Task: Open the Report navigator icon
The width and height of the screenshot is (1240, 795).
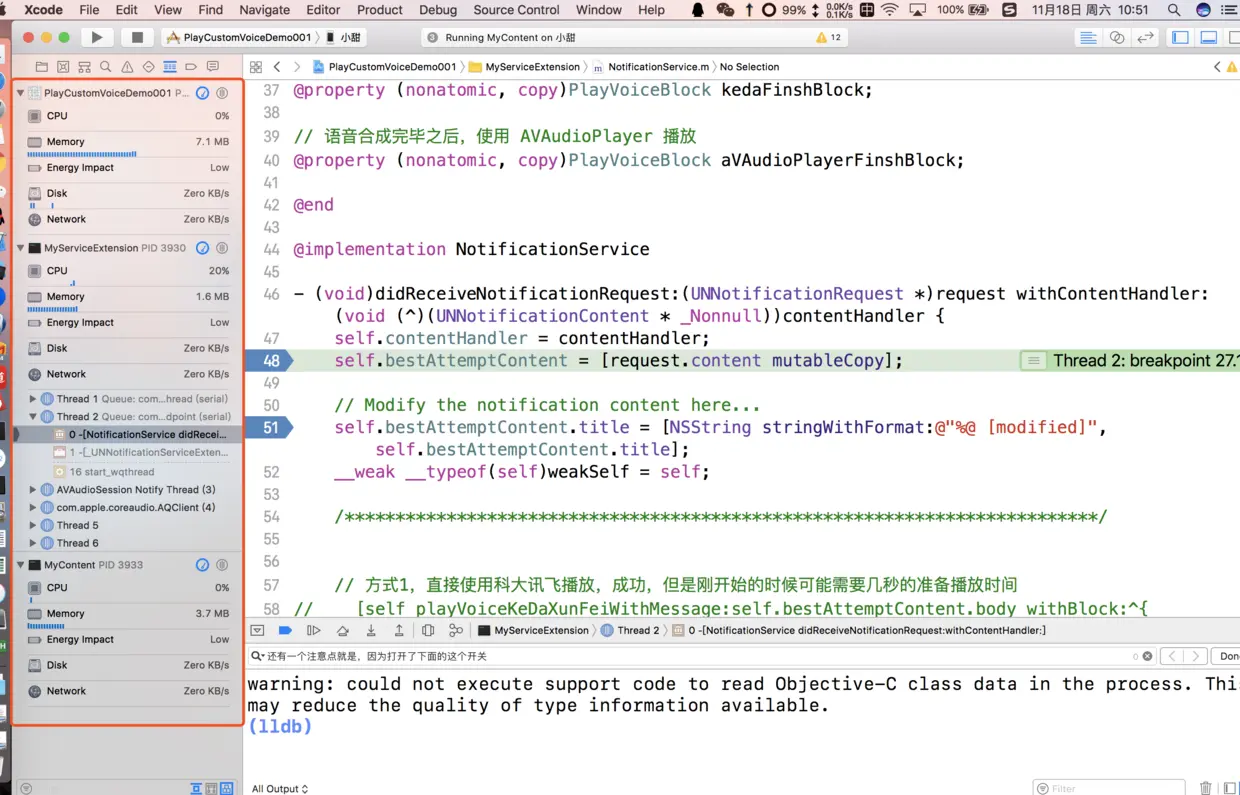Action: tap(213, 67)
